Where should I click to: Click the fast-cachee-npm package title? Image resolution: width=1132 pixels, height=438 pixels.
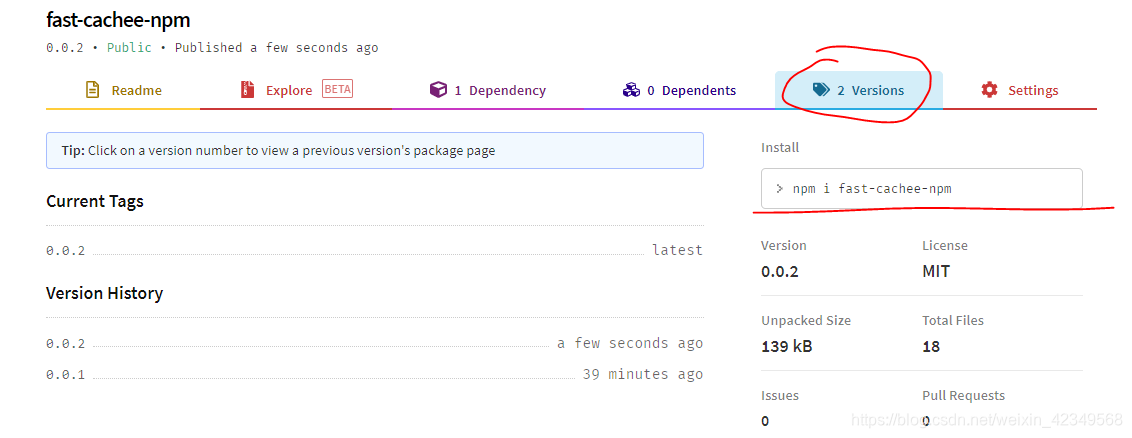point(118,20)
